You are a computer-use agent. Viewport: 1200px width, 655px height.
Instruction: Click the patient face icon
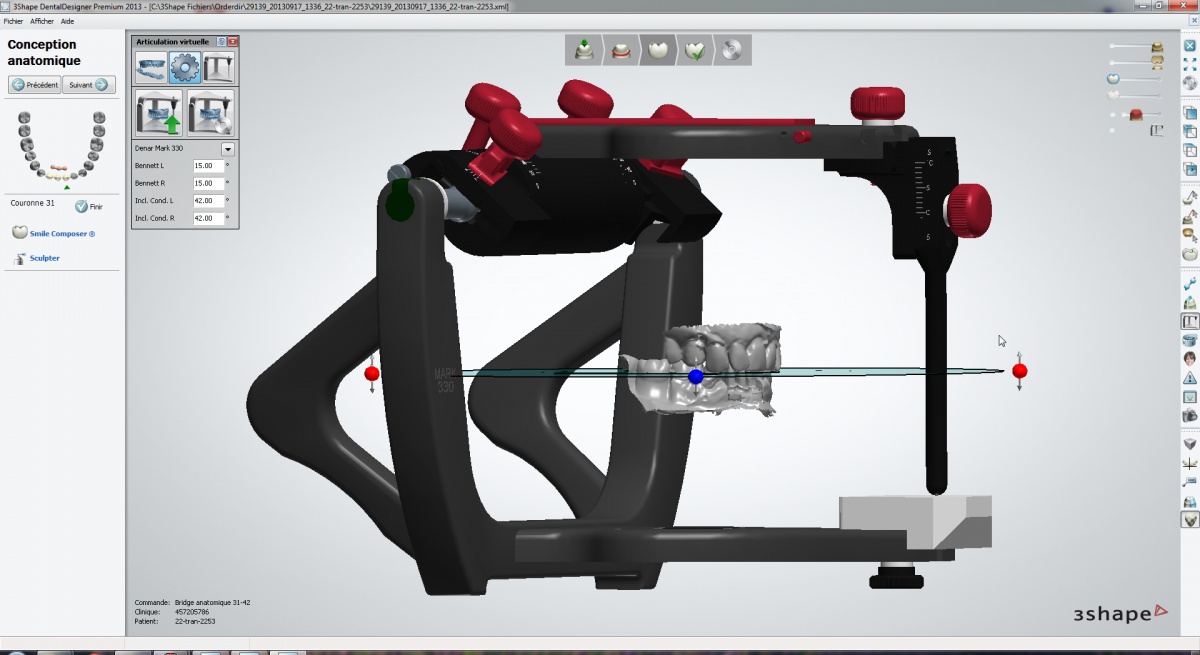(x=1190, y=359)
